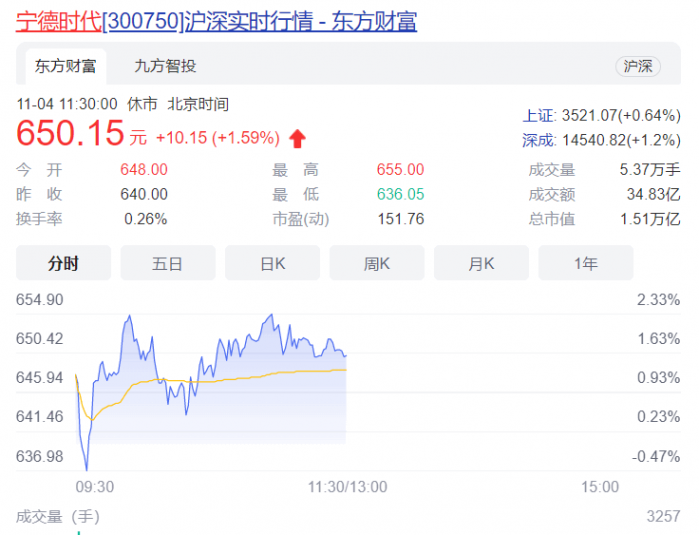700x535 pixels.
Task: Click the blue price line peak
Action: pyautogui.click(x=128, y=318)
